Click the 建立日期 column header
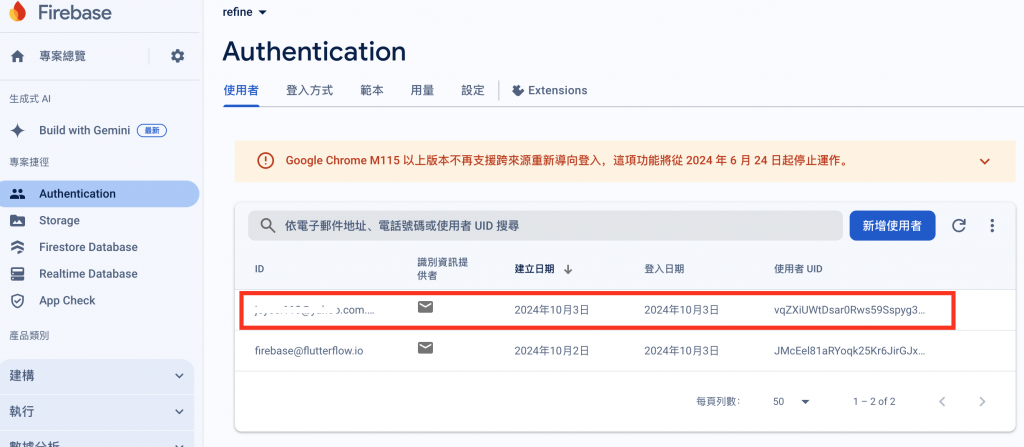 (534, 269)
